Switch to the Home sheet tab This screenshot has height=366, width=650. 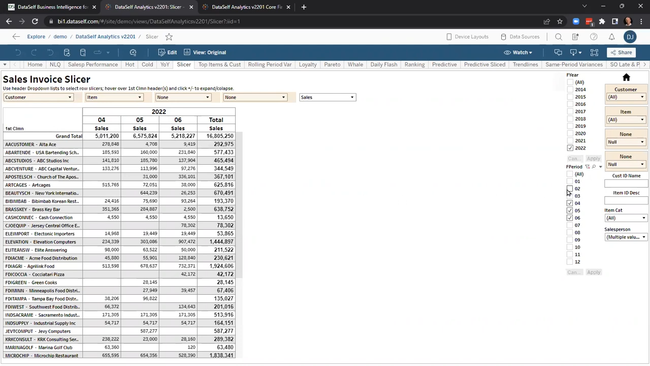click(35, 65)
